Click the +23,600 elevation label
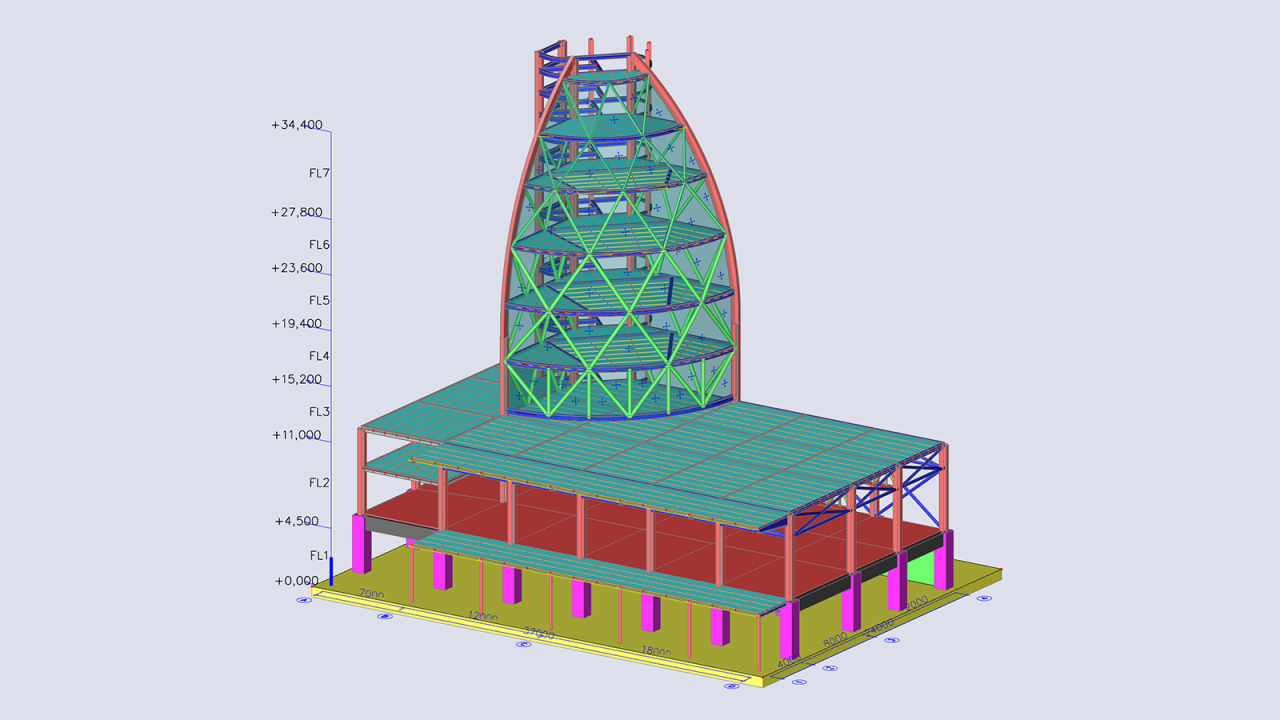Viewport: 1280px width, 720px height. tap(296, 268)
